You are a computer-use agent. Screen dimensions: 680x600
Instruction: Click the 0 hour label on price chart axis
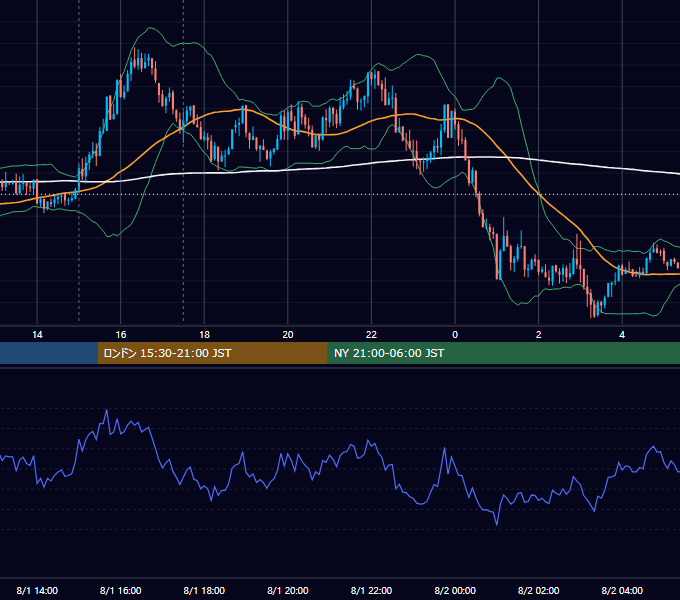[455, 335]
